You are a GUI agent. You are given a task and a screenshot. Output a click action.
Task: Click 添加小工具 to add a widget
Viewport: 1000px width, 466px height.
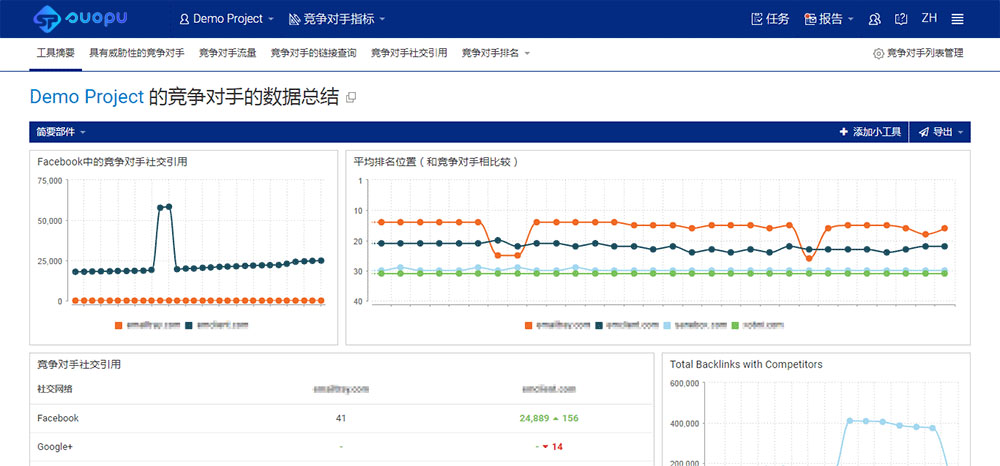[x=871, y=132]
